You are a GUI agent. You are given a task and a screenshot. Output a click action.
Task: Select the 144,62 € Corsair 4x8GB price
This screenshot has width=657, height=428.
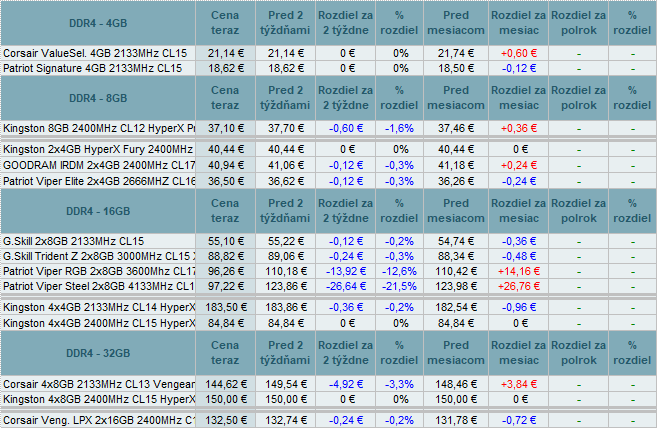click(226, 384)
